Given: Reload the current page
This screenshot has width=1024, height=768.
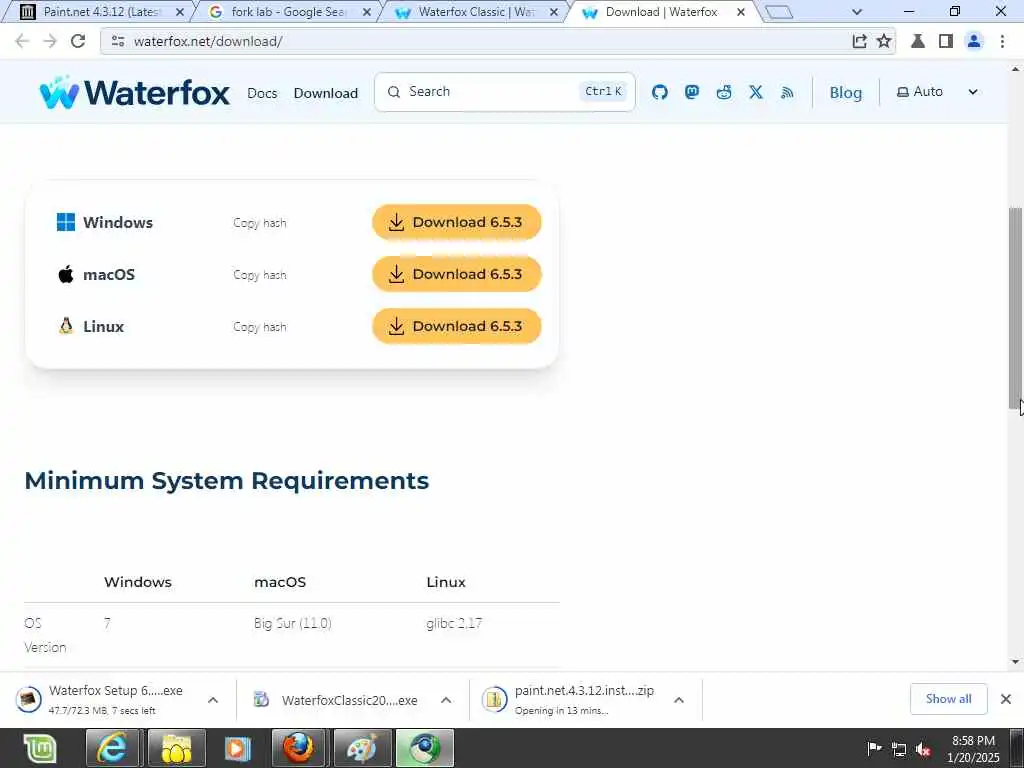Looking at the screenshot, I should tap(78, 41).
